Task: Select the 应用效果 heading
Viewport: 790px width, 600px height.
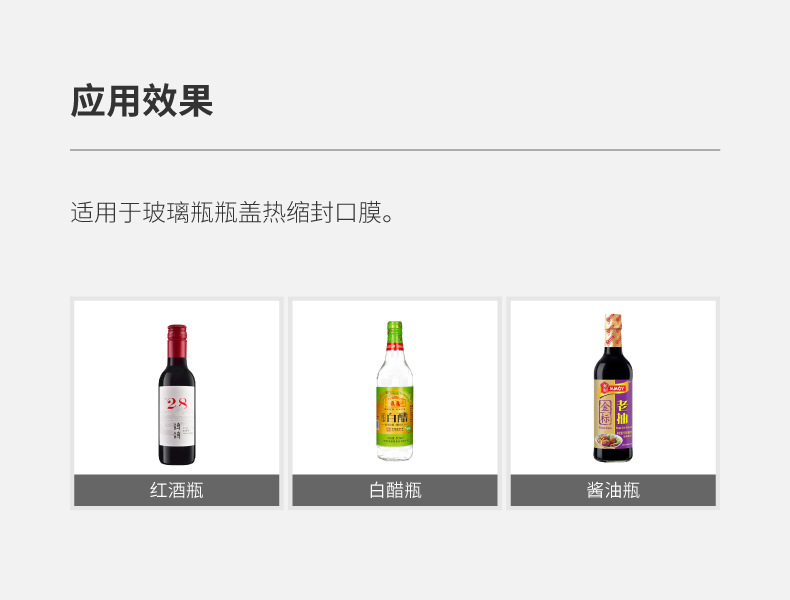Action: click(x=142, y=101)
